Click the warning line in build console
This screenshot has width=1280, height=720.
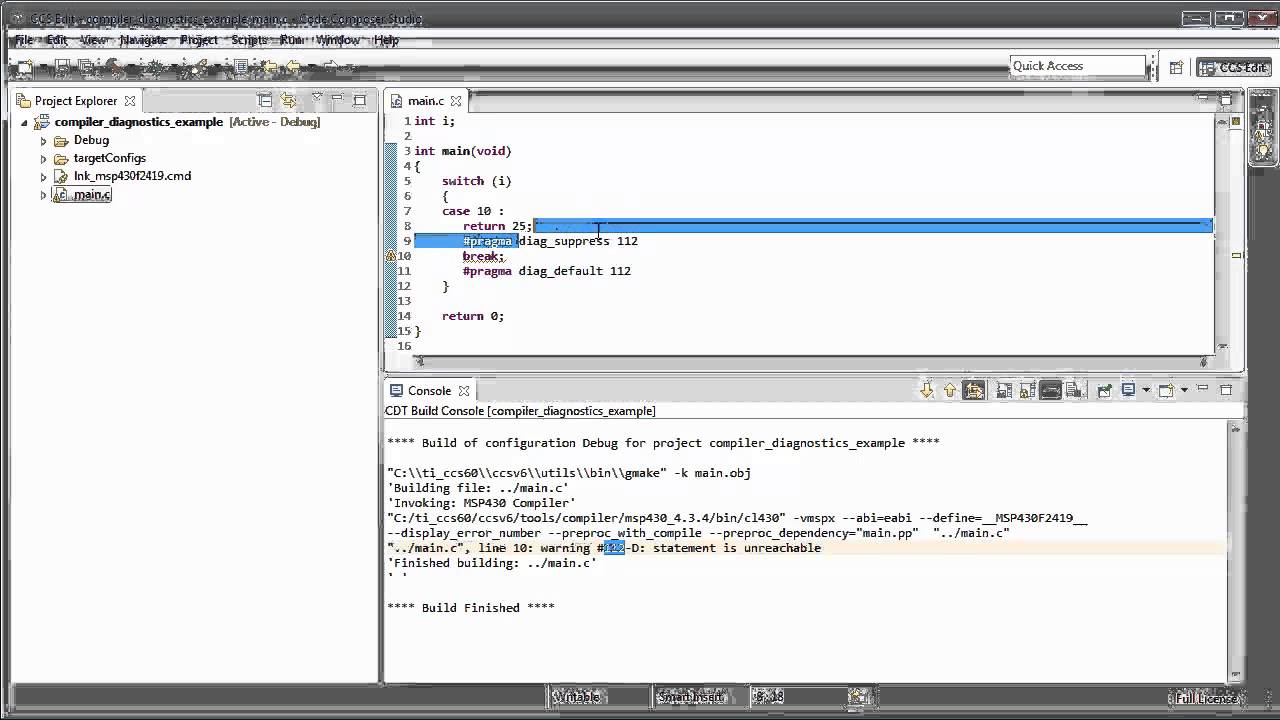click(x=604, y=548)
